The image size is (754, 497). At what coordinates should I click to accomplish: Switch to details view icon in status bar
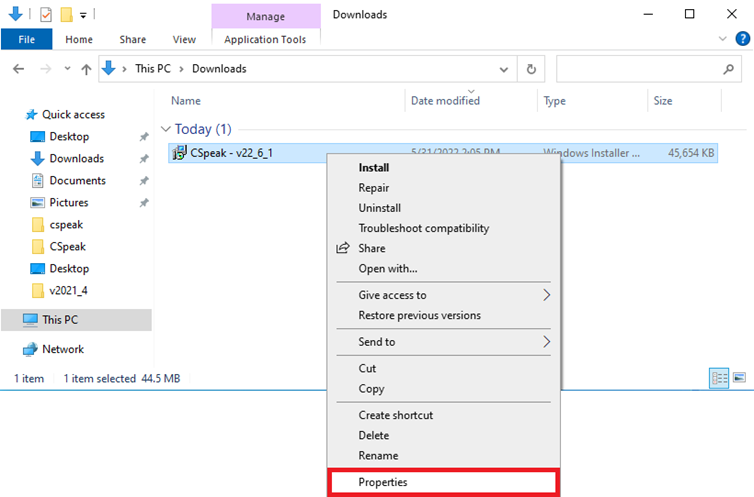pos(719,378)
